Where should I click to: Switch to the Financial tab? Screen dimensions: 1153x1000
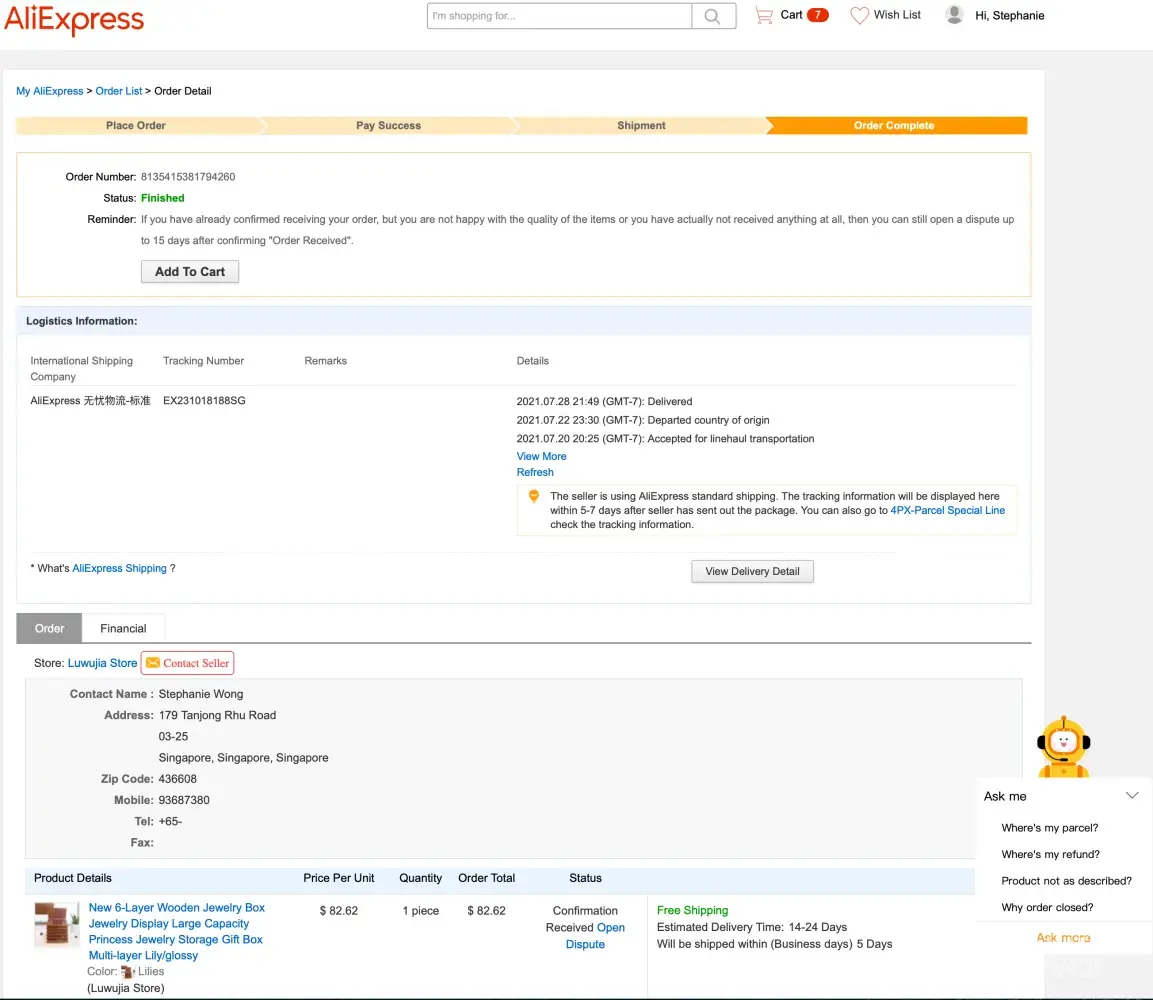tap(123, 628)
